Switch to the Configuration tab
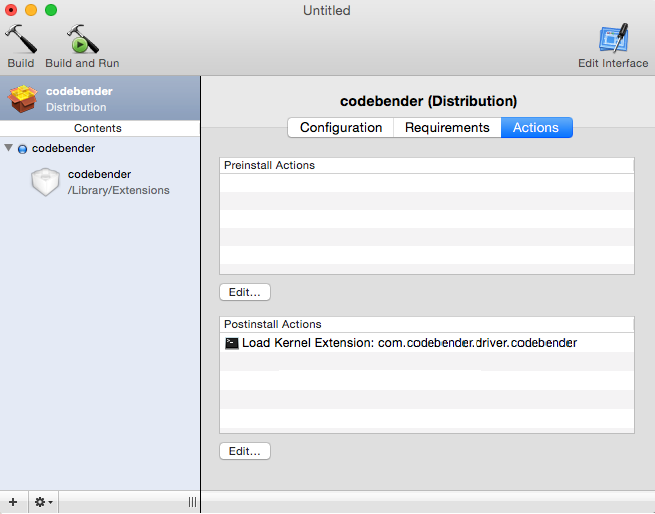The image size is (655, 514). click(341, 127)
